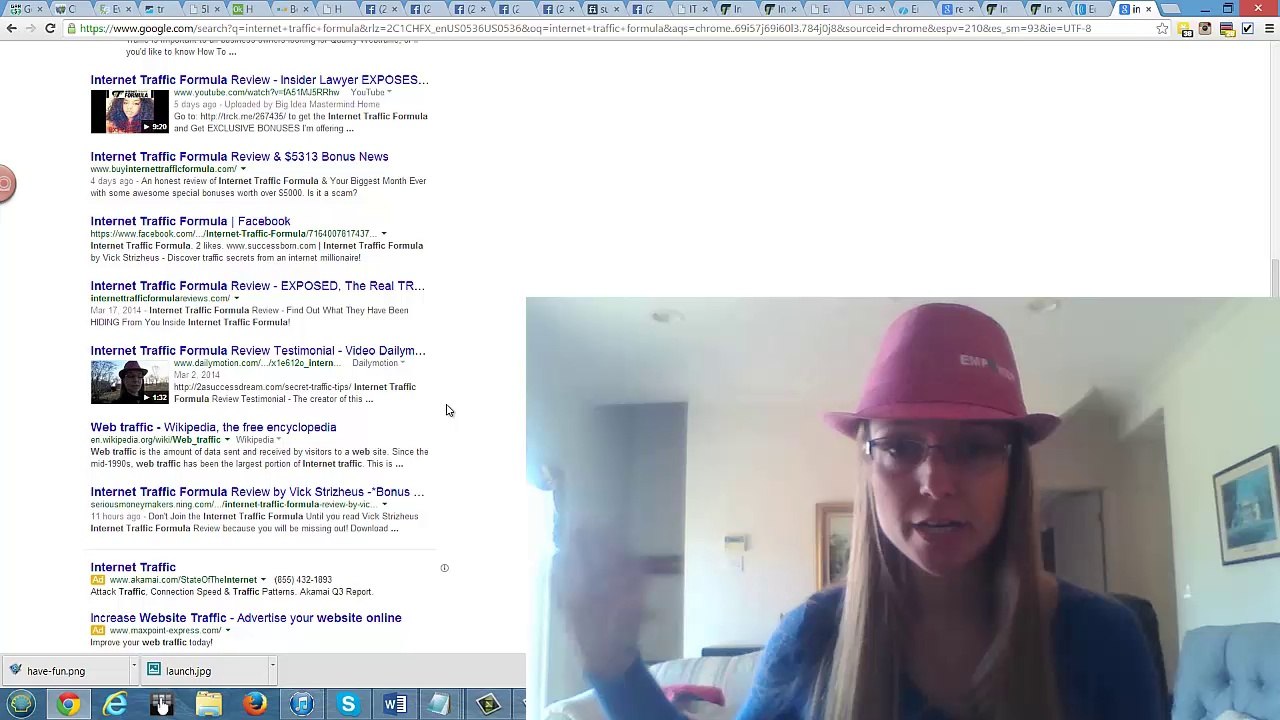Open dropdown arrow beside the Dailymotion source label
The width and height of the screenshot is (1280, 720).
tap(402, 363)
